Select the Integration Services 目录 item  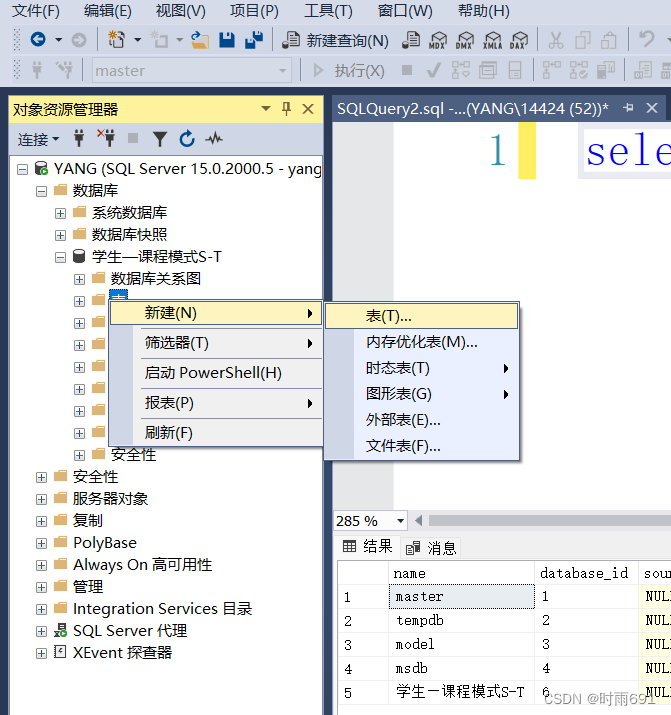(162, 609)
